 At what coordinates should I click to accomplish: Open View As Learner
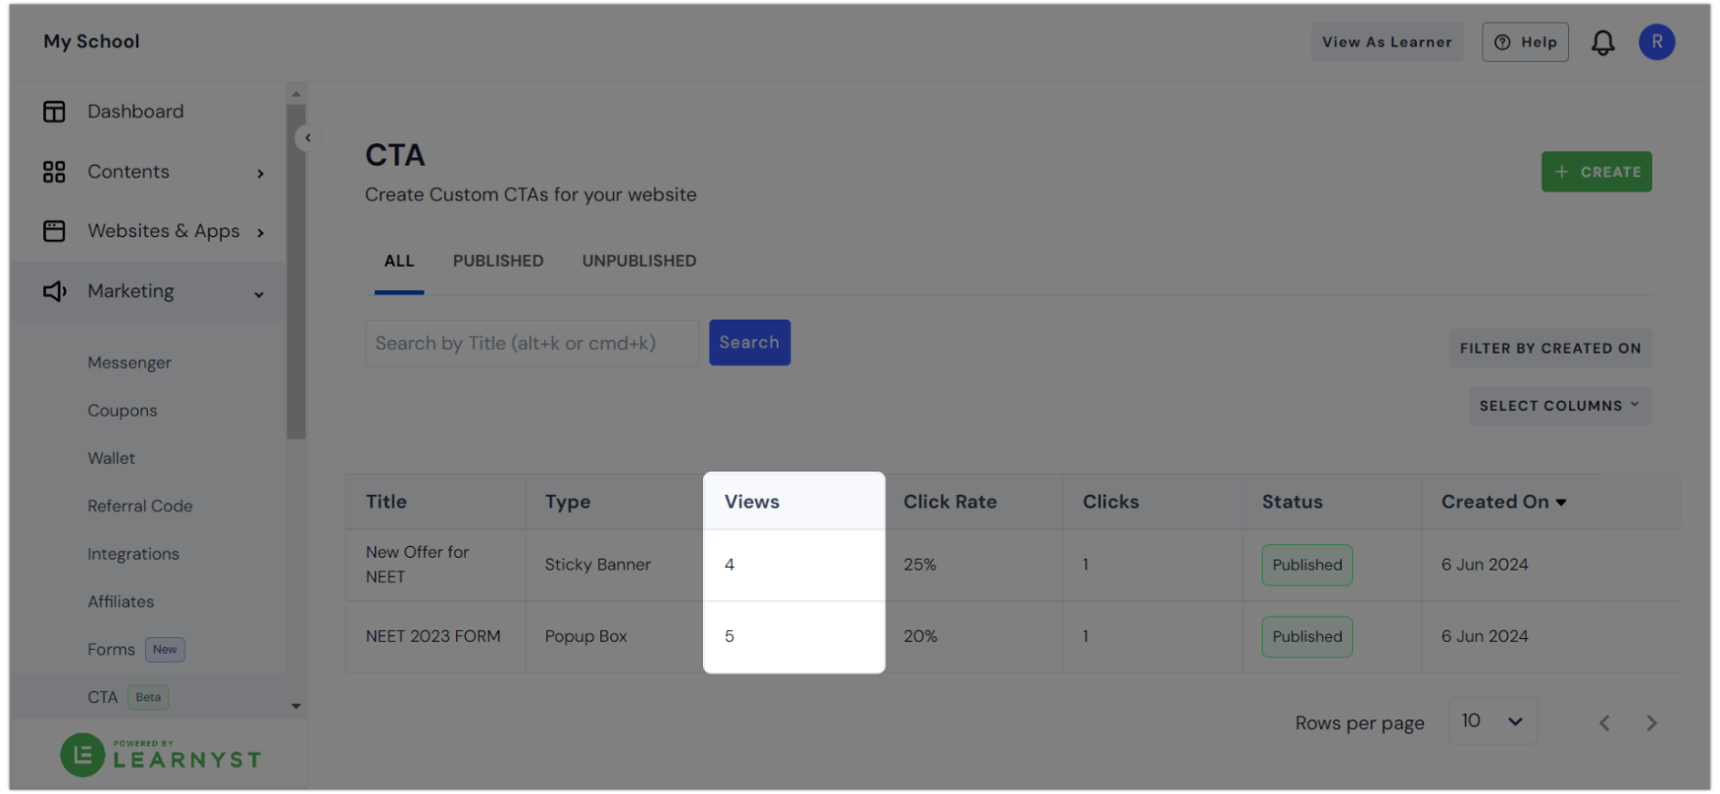tap(1387, 42)
